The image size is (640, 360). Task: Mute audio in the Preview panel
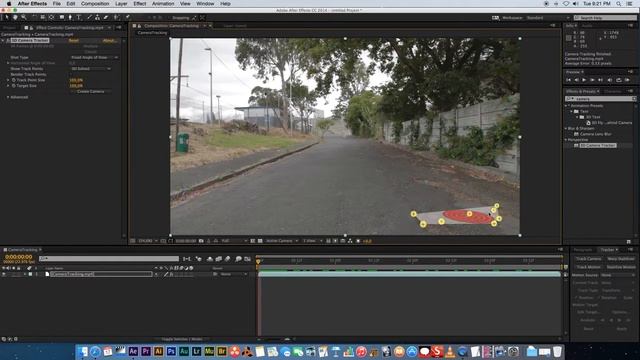[x=610, y=80]
